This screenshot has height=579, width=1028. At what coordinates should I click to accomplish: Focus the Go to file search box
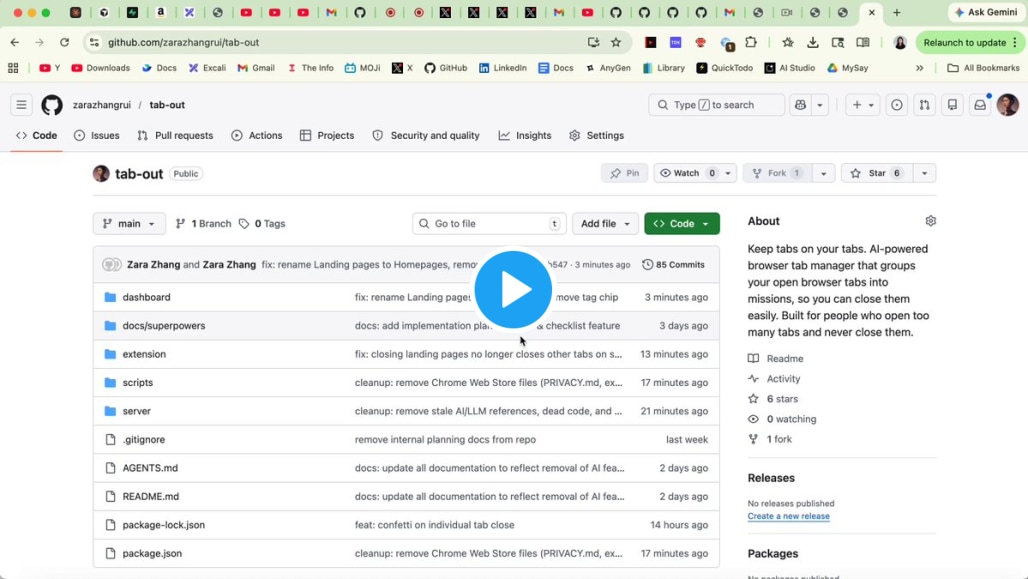pos(489,224)
